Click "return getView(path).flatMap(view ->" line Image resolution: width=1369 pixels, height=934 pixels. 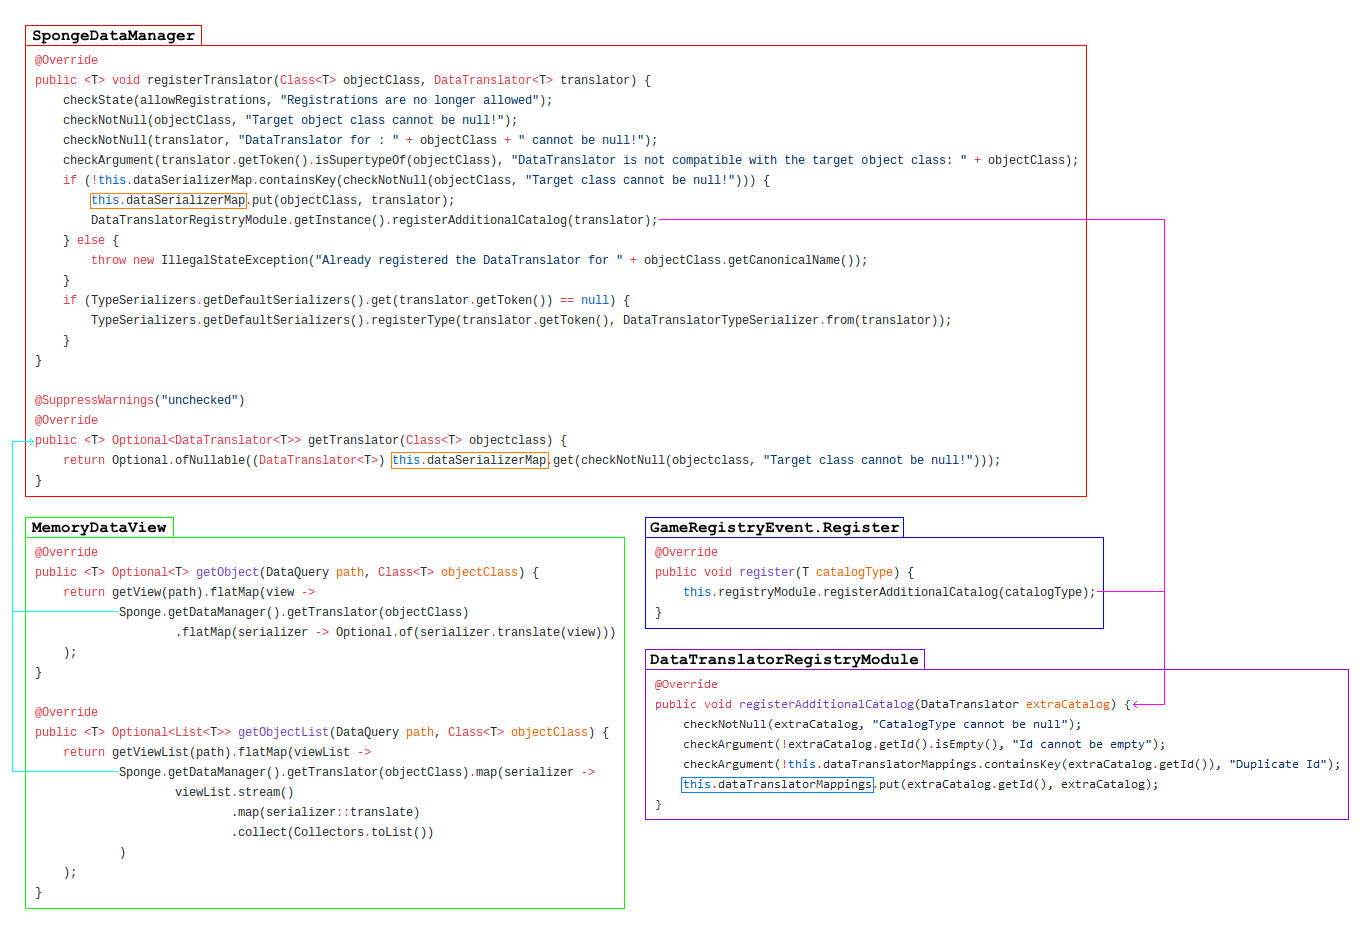tap(189, 592)
